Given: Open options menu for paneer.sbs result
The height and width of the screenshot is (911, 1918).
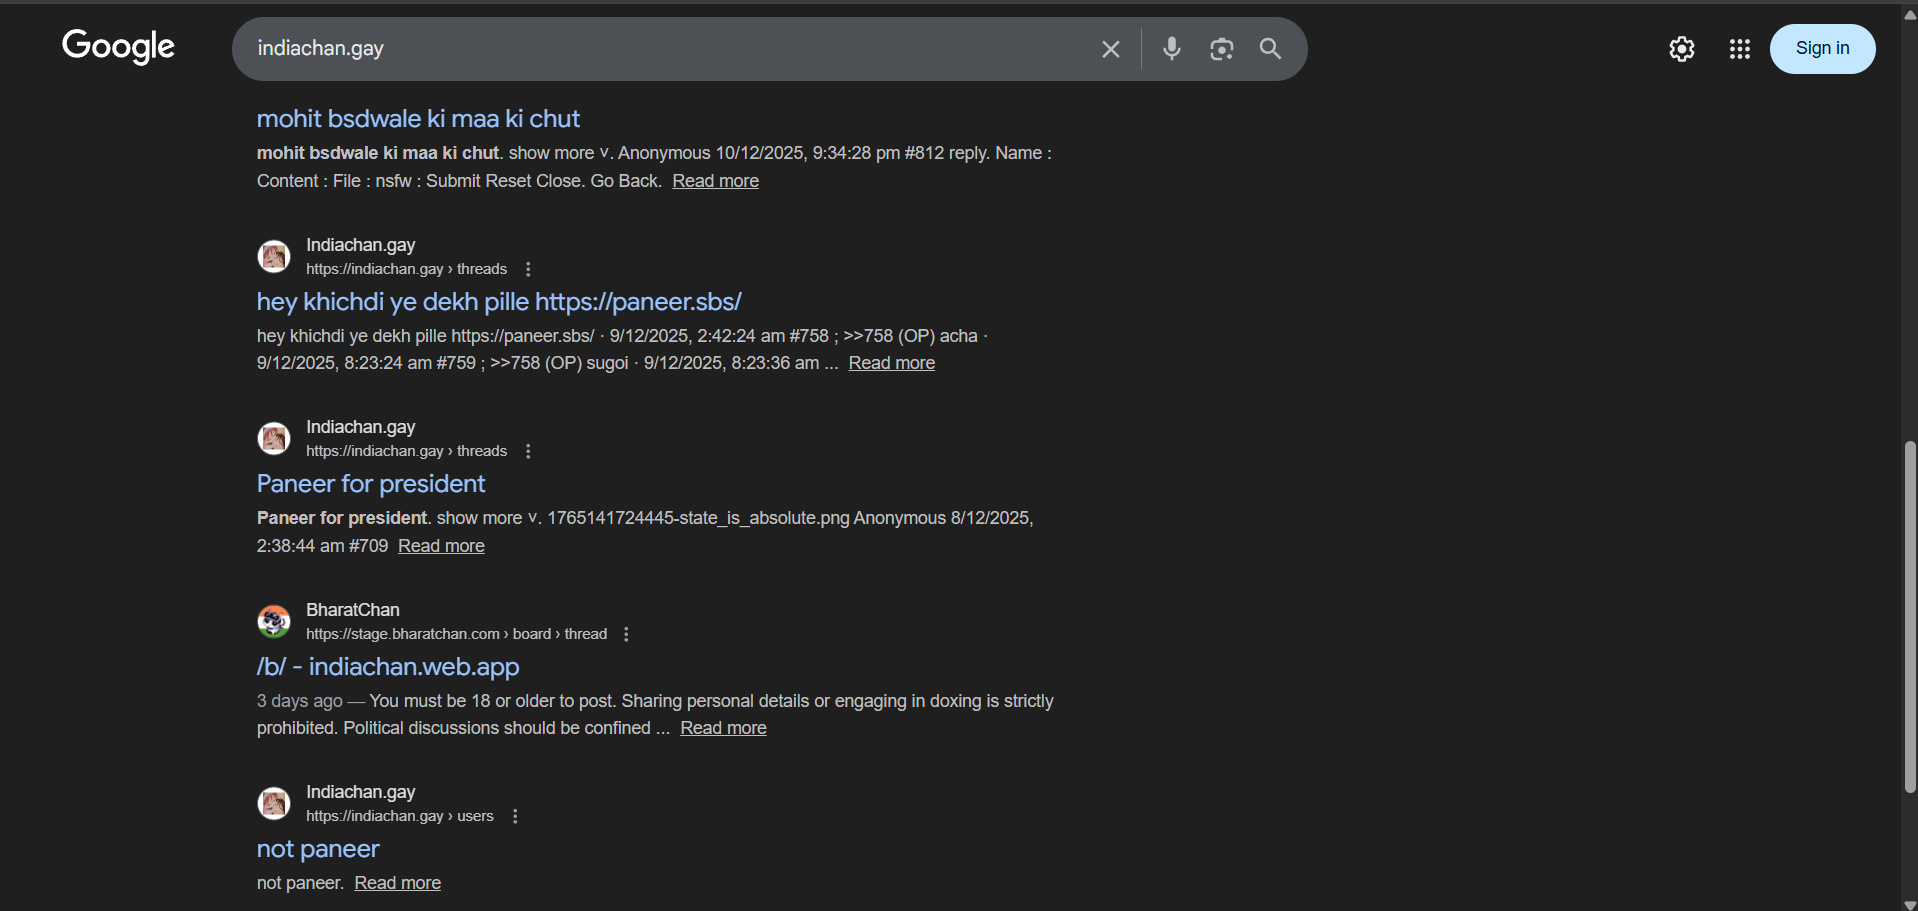Looking at the screenshot, I should tap(528, 269).
